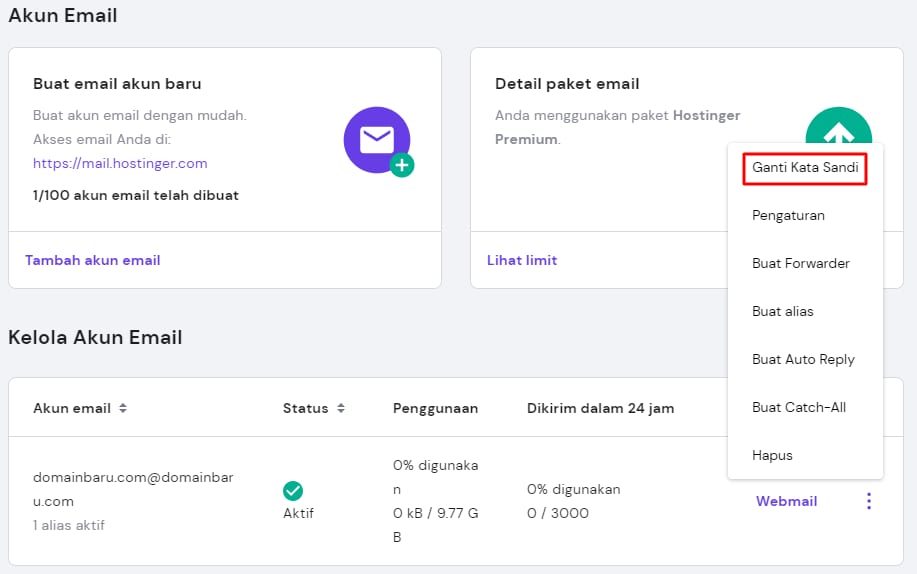Choose Buat Auto Reply option

pyautogui.click(x=803, y=359)
